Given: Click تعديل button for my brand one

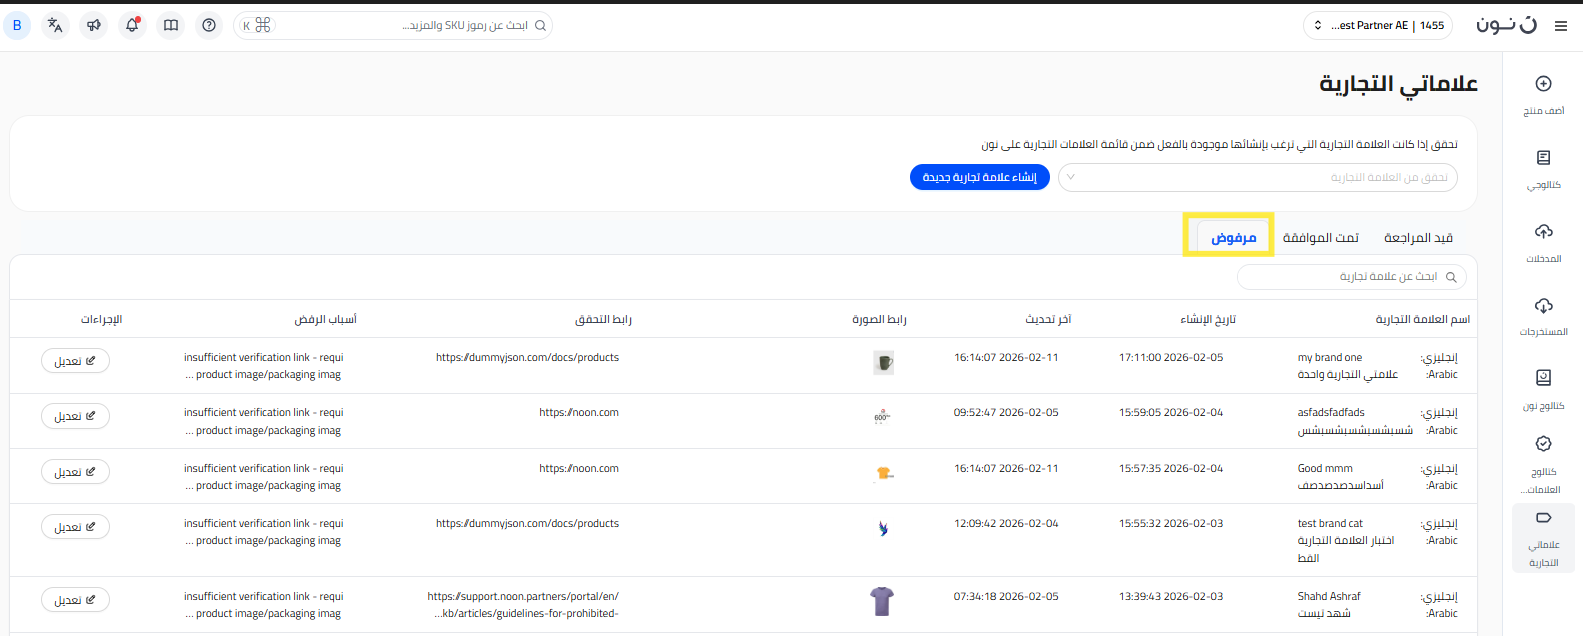Looking at the screenshot, I should 75,361.
